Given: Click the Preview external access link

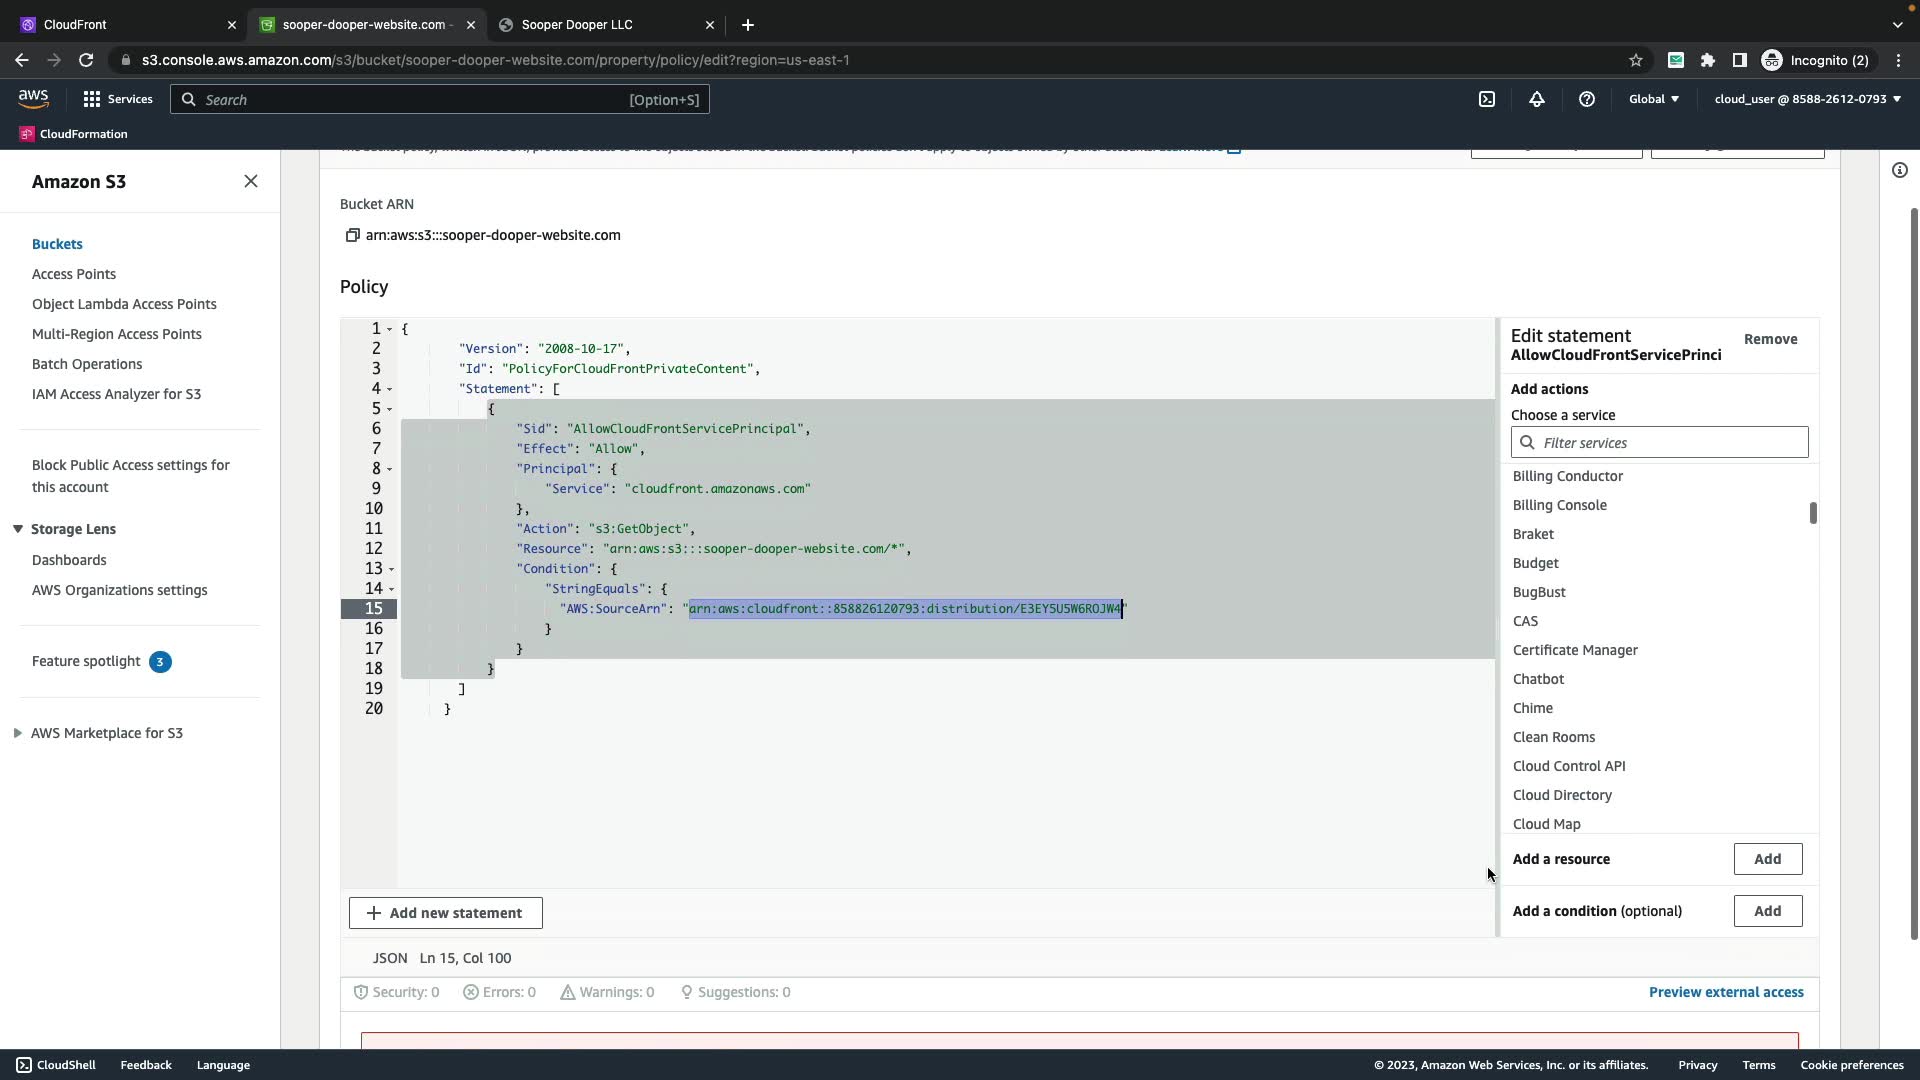Looking at the screenshot, I should pyautogui.click(x=1726, y=992).
